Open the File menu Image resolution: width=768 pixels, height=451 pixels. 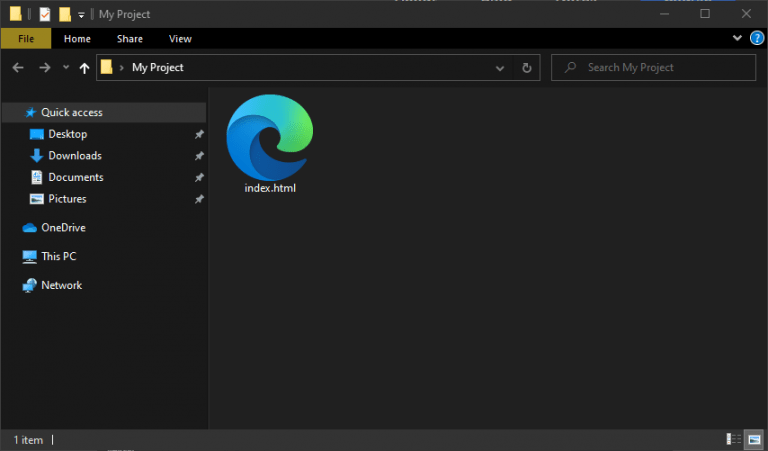[x=27, y=38]
